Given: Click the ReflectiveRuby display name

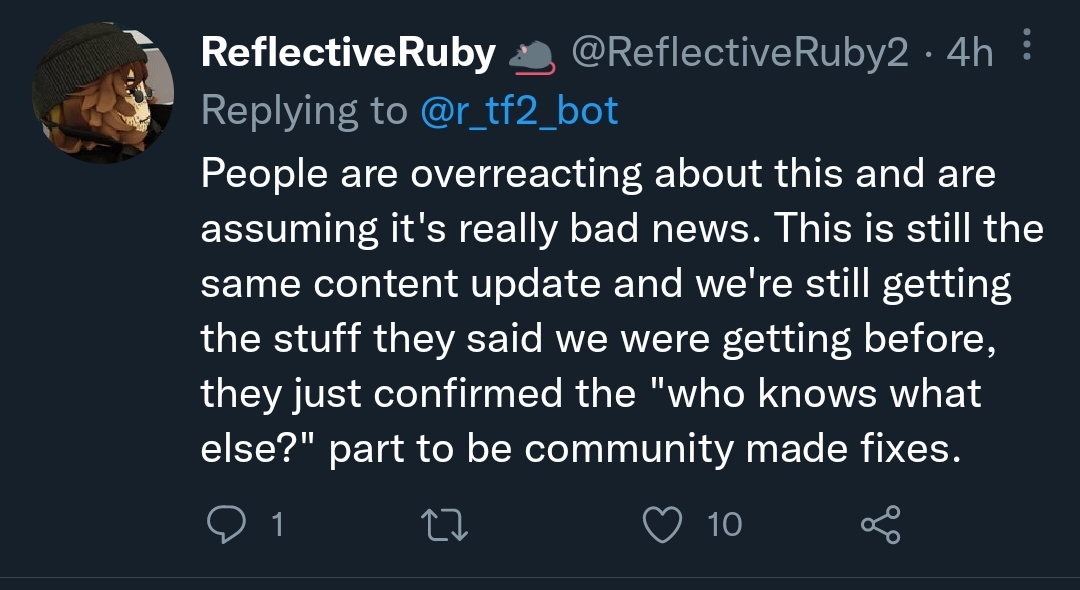Looking at the screenshot, I should click(x=349, y=52).
